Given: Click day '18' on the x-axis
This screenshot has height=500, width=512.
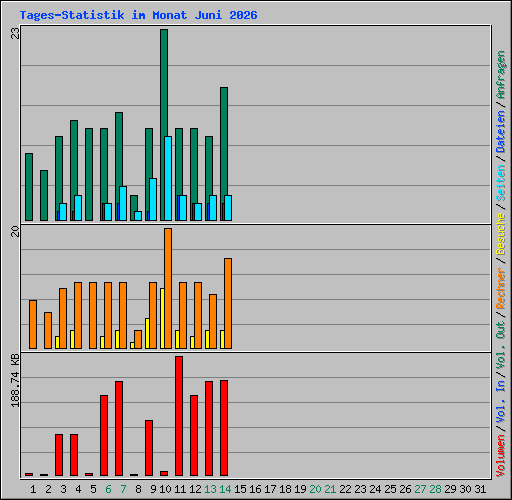Looking at the screenshot, I should point(285,489).
